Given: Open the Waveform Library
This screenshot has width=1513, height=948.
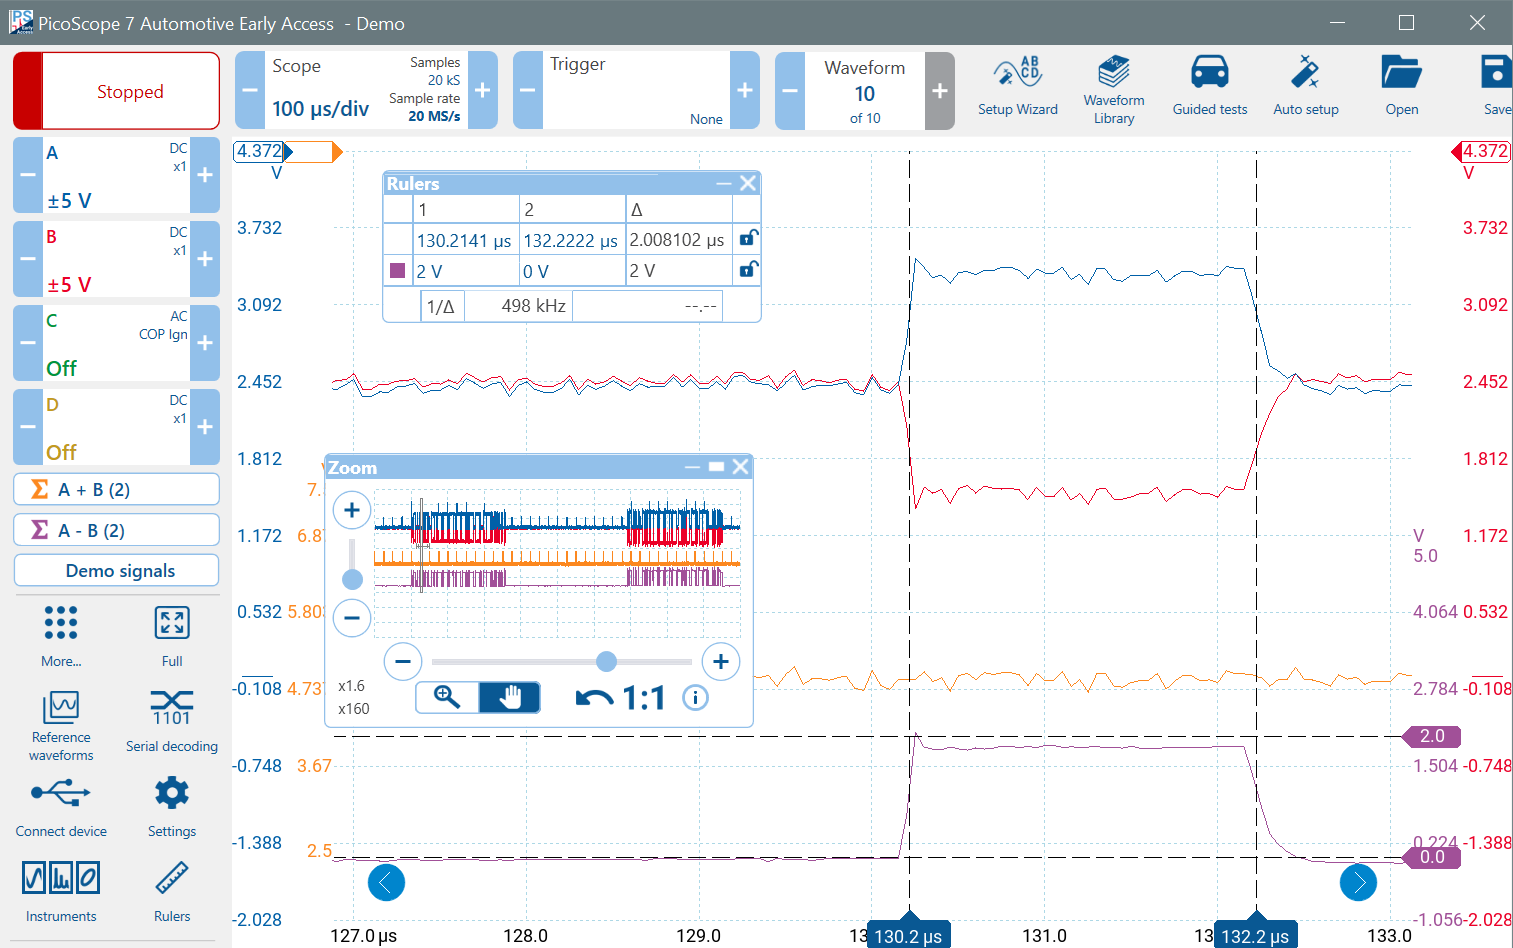Looking at the screenshot, I should coord(1114,90).
